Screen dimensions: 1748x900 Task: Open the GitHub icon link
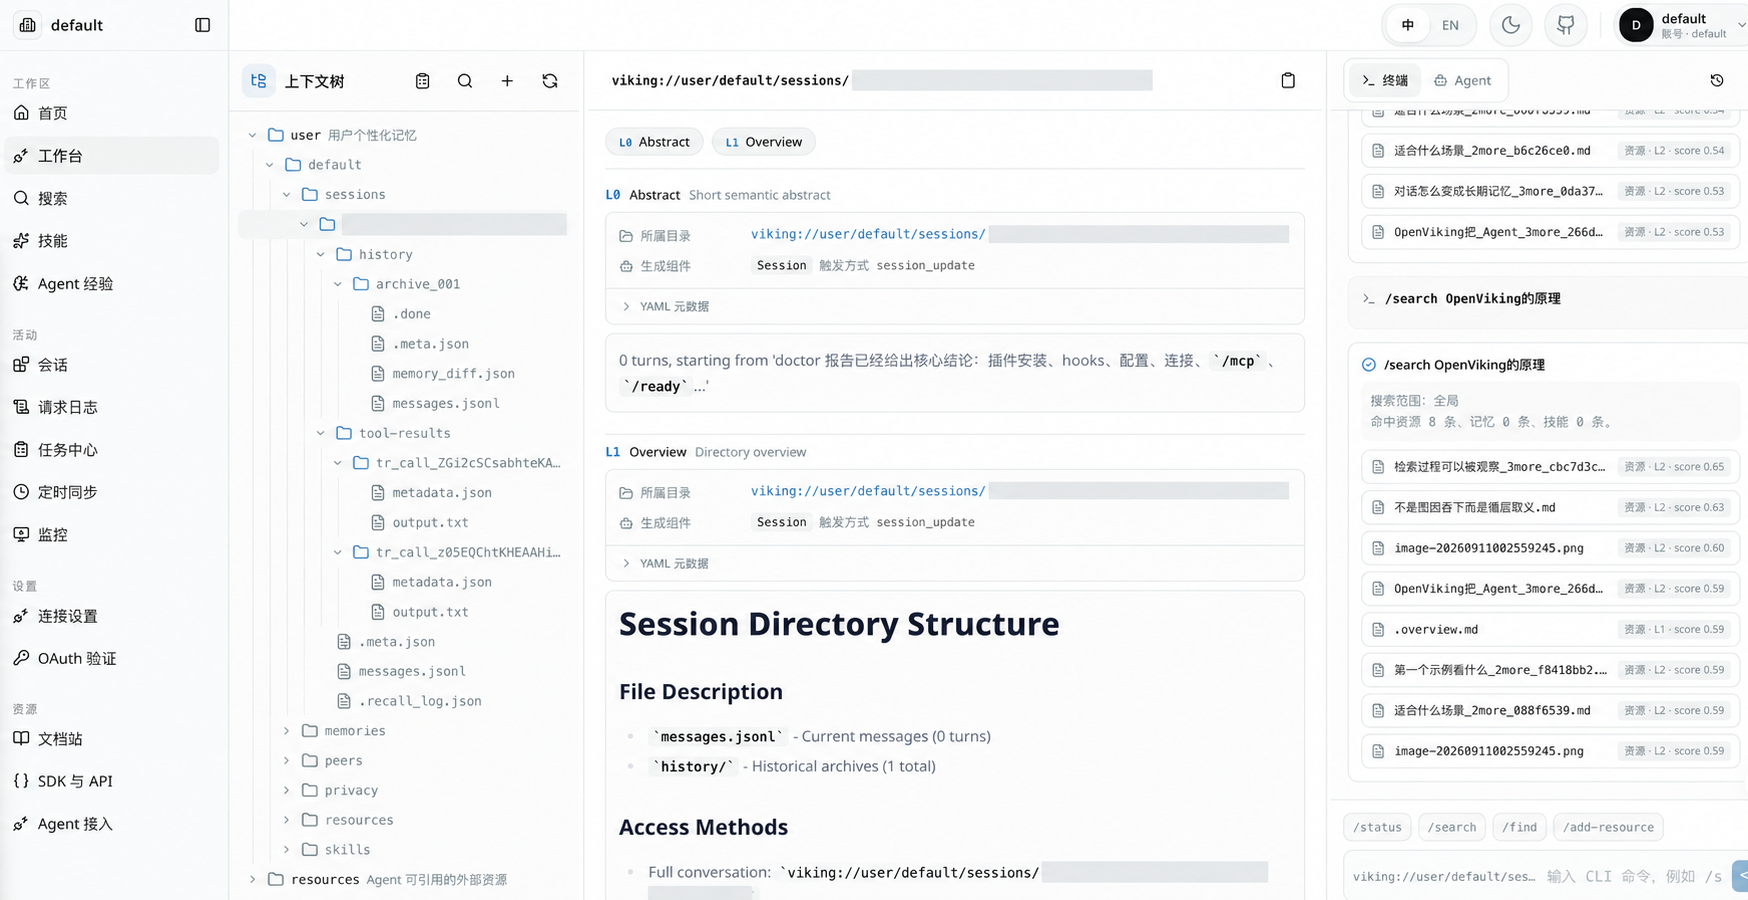pos(1566,25)
